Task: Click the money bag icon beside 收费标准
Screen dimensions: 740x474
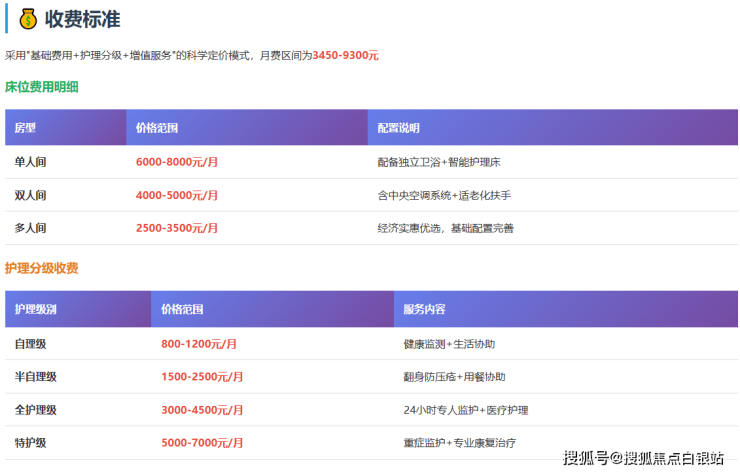Action: pyautogui.click(x=26, y=18)
